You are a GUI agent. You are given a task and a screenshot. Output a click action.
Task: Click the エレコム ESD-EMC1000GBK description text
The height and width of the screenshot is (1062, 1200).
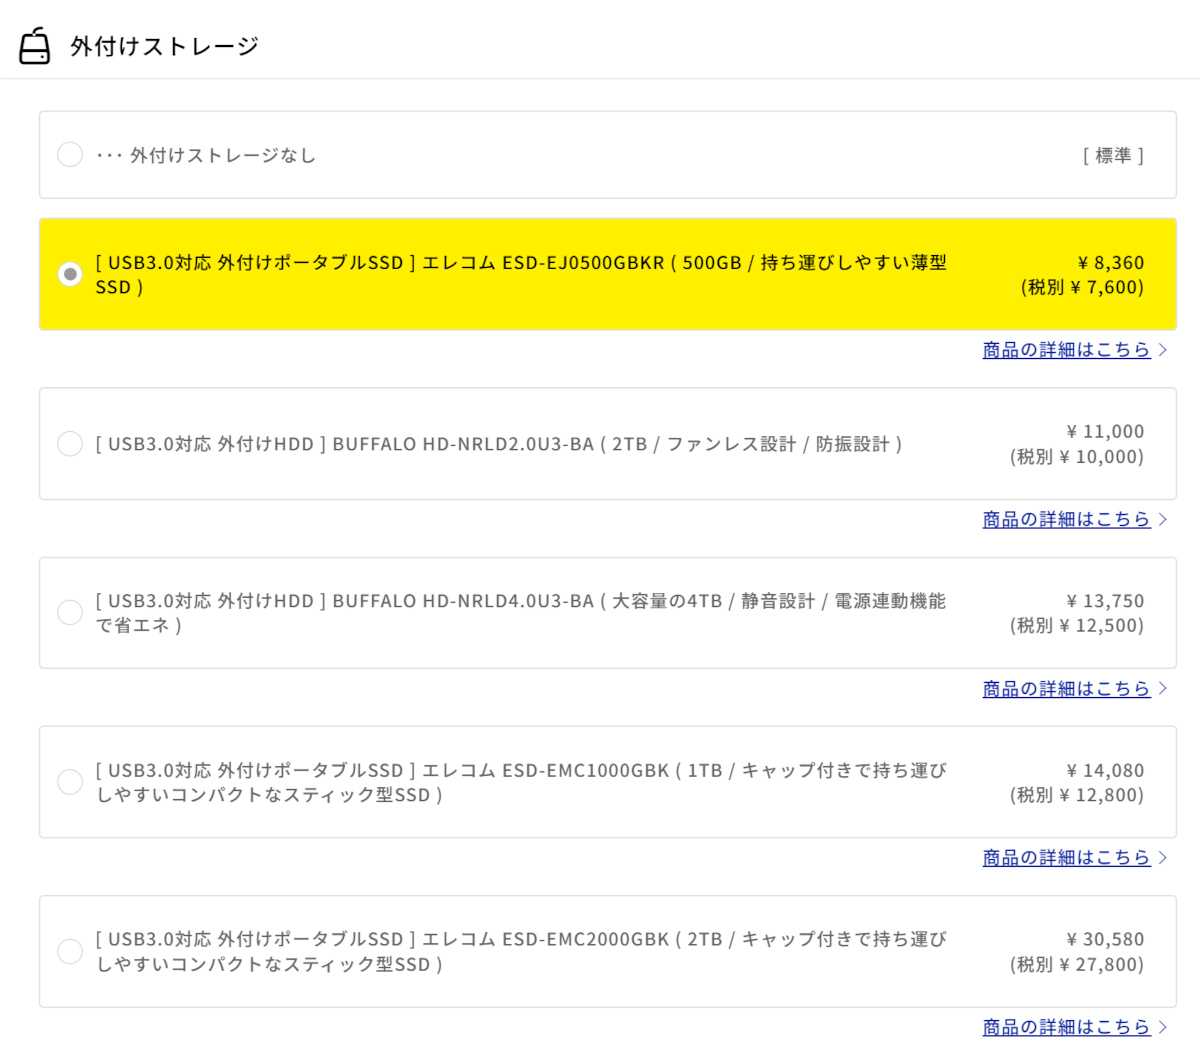(521, 783)
